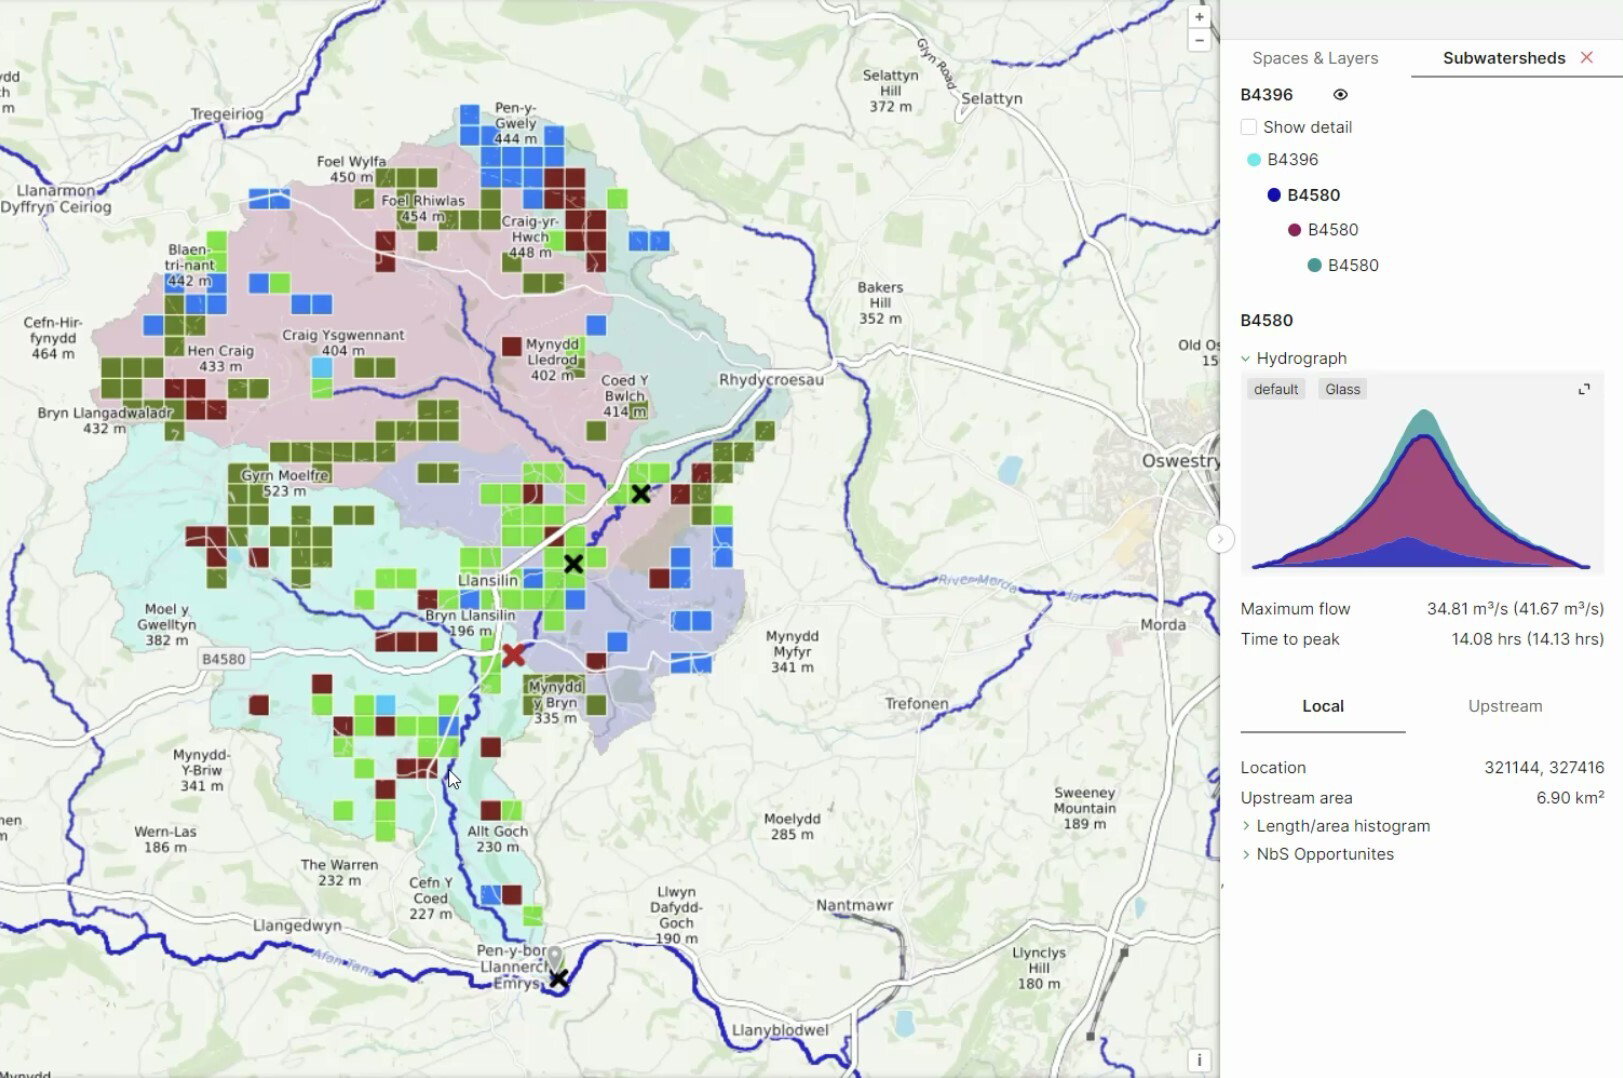Choose the default hydrograph scenario
Image resolution: width=1623 pixels, height=1078 pixels.
click(1276, 389)
